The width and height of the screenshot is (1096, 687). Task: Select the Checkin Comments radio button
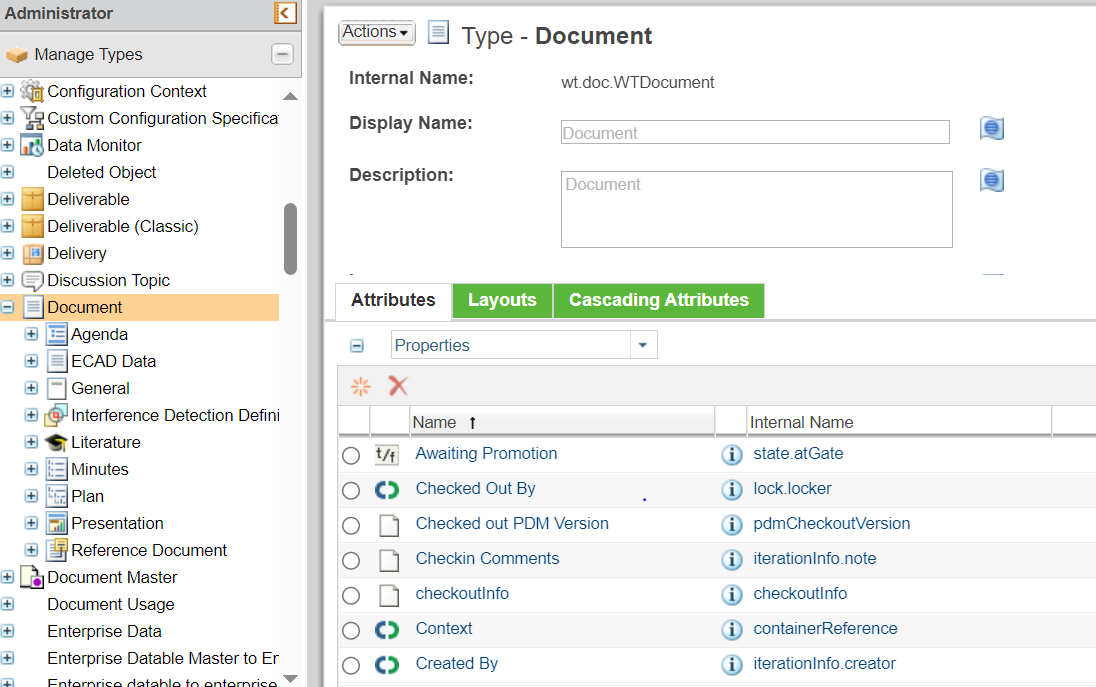(351, 561)
